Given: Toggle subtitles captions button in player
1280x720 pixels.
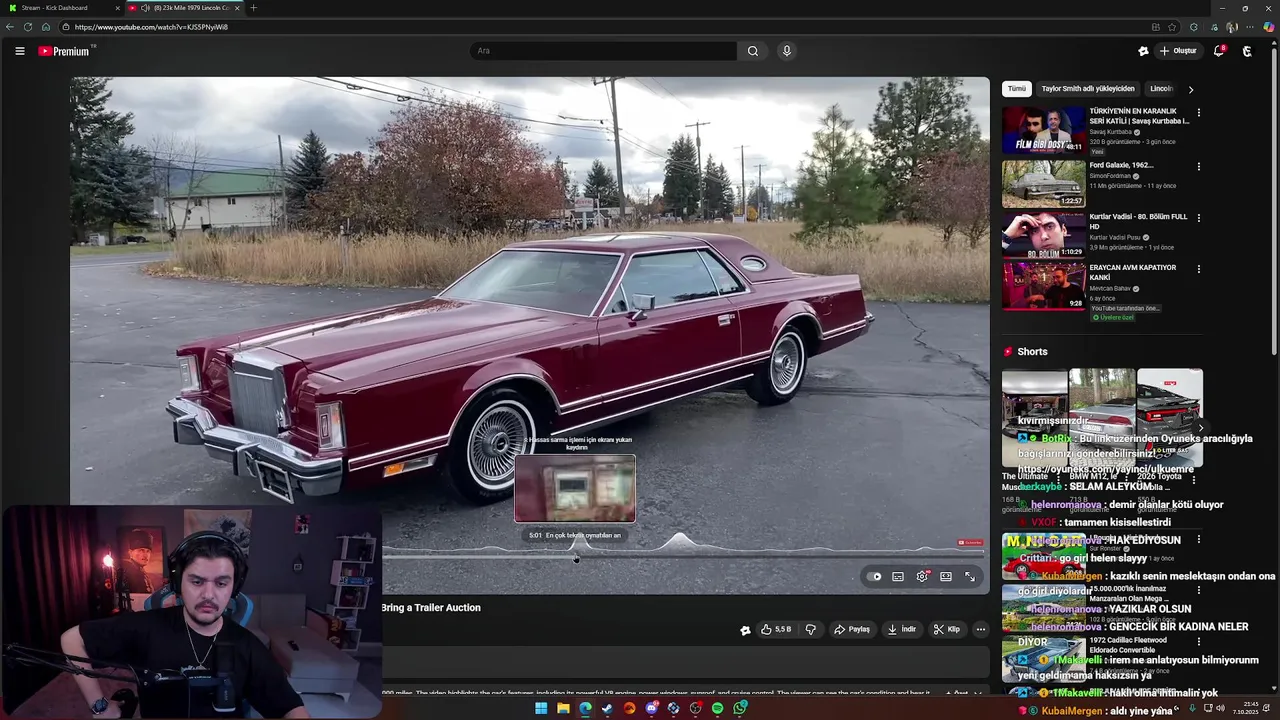Looking at the screenshot, I should (x=898, y=577).
